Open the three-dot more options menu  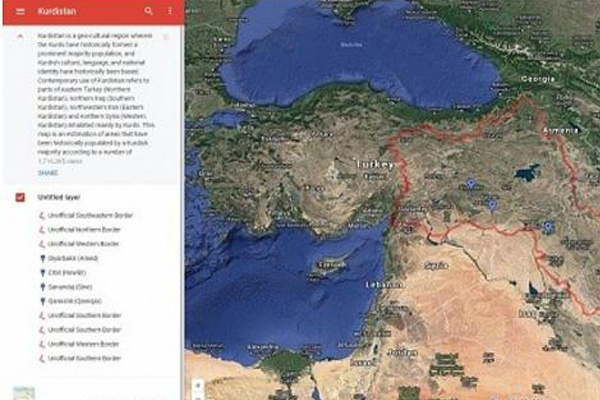[170, 11]
